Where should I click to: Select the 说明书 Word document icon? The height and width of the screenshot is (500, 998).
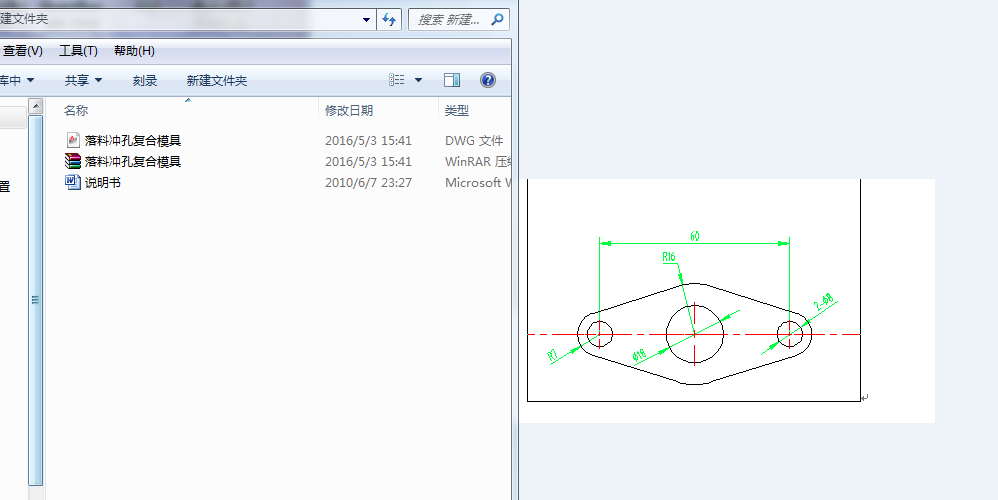pyautogui.click(x=73, y=182)
